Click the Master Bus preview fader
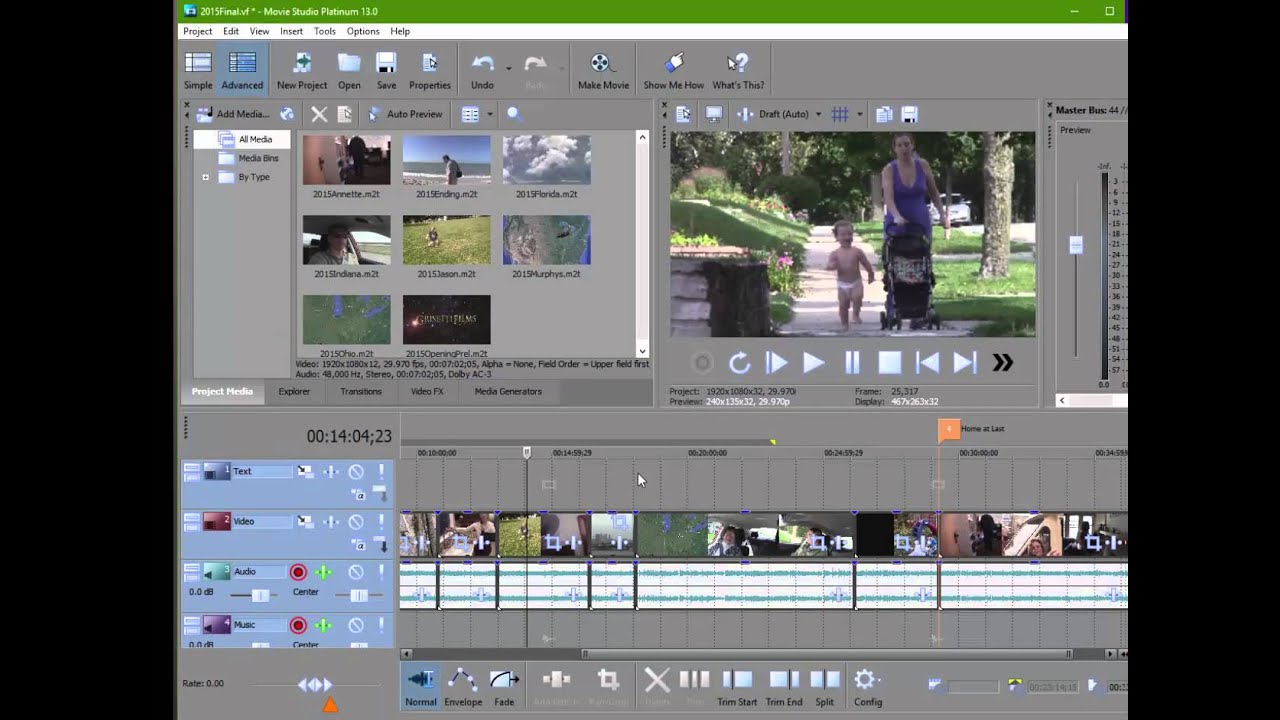The height and width of the screenshot is (720, 1280). 1076,245
